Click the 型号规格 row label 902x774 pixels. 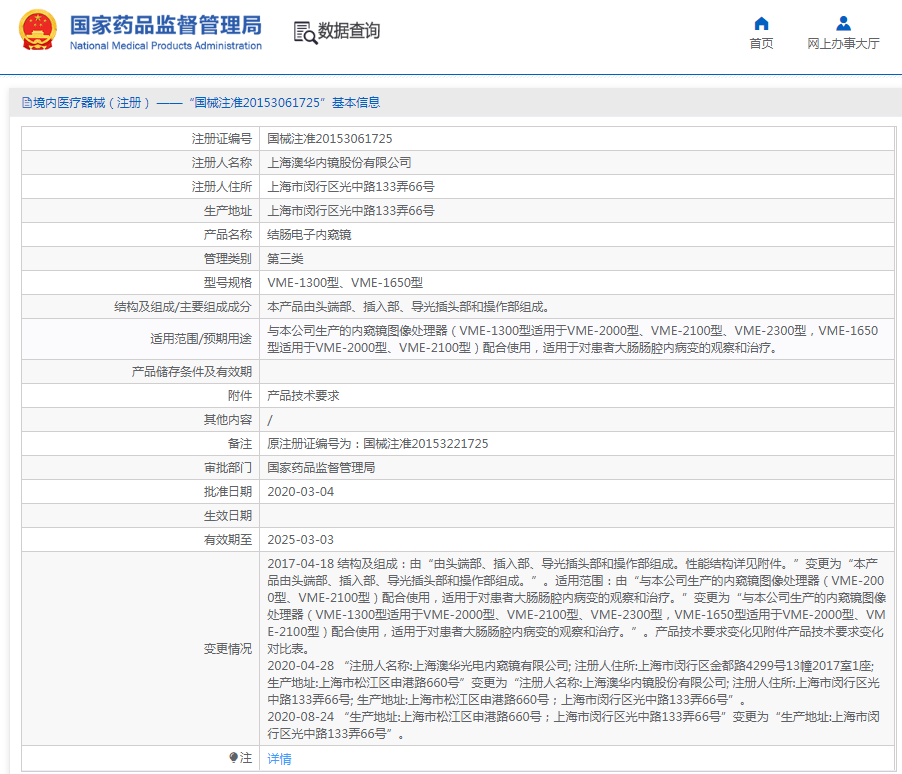coord(228,283)
